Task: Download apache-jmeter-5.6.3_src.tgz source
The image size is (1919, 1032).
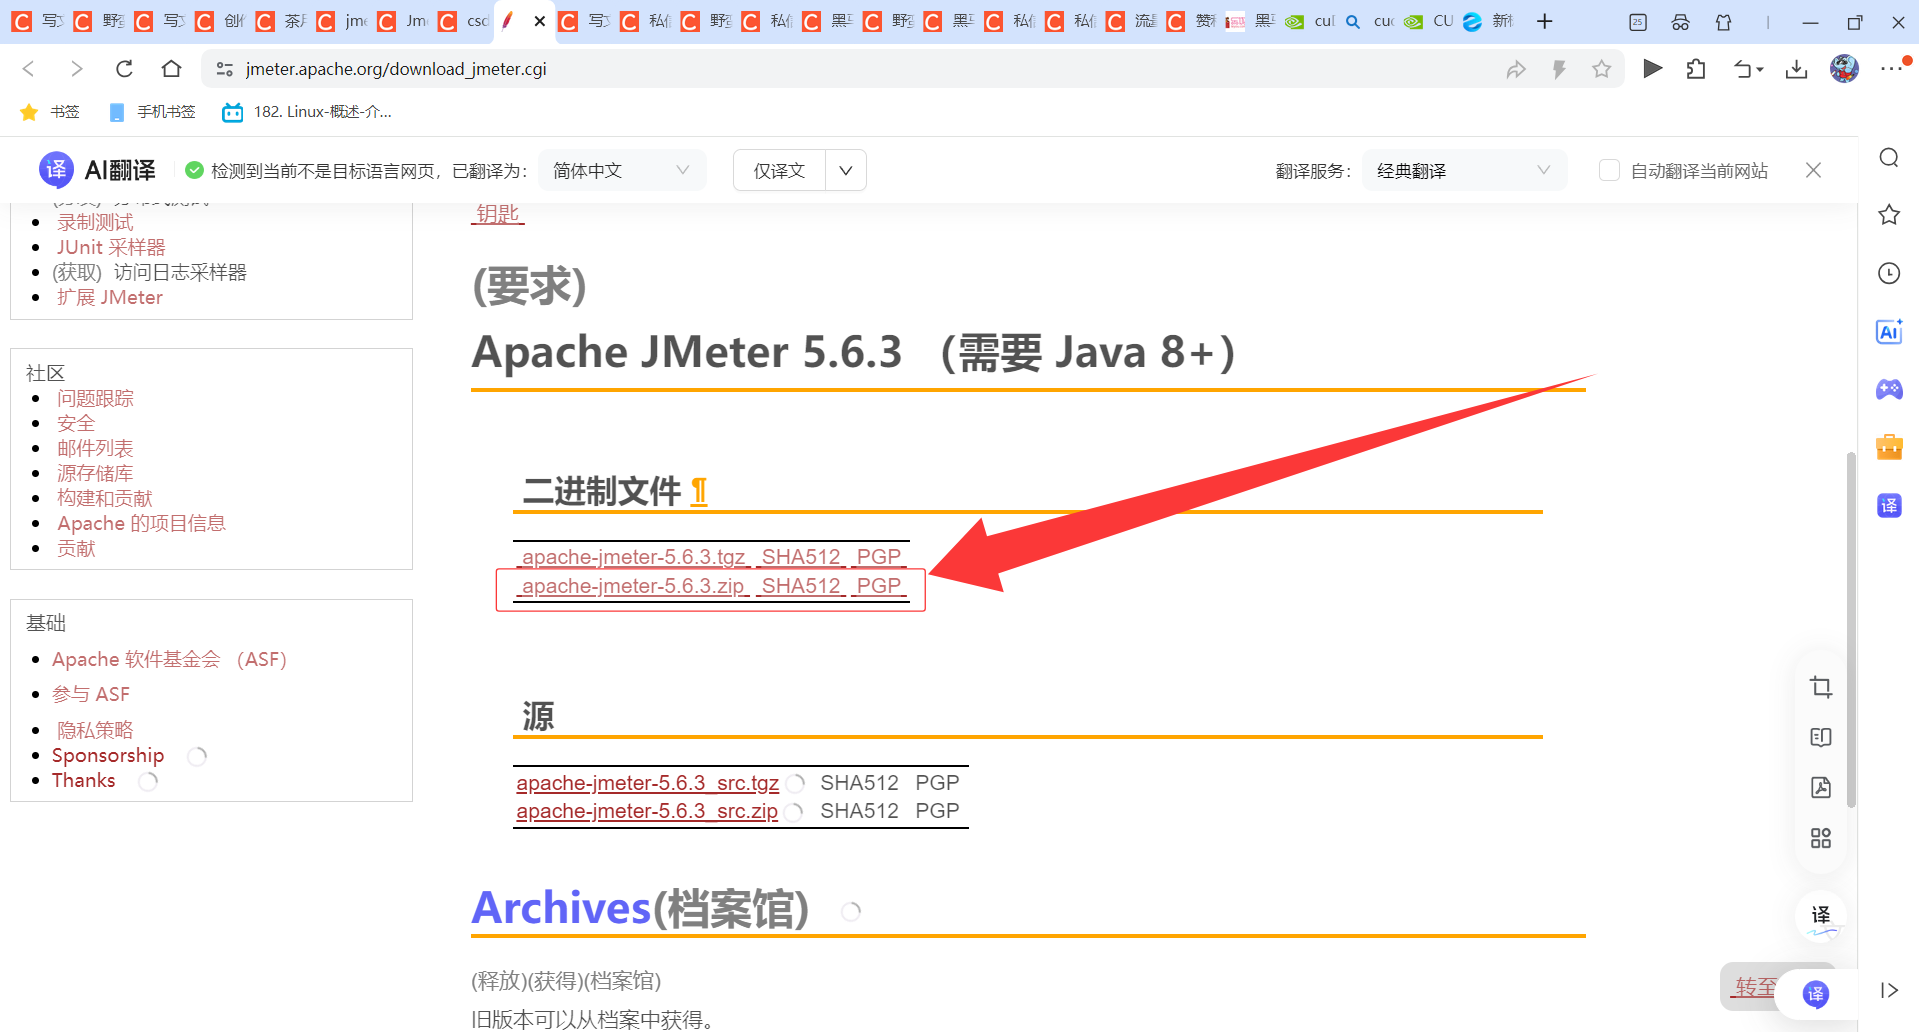Action: (647, 783)
